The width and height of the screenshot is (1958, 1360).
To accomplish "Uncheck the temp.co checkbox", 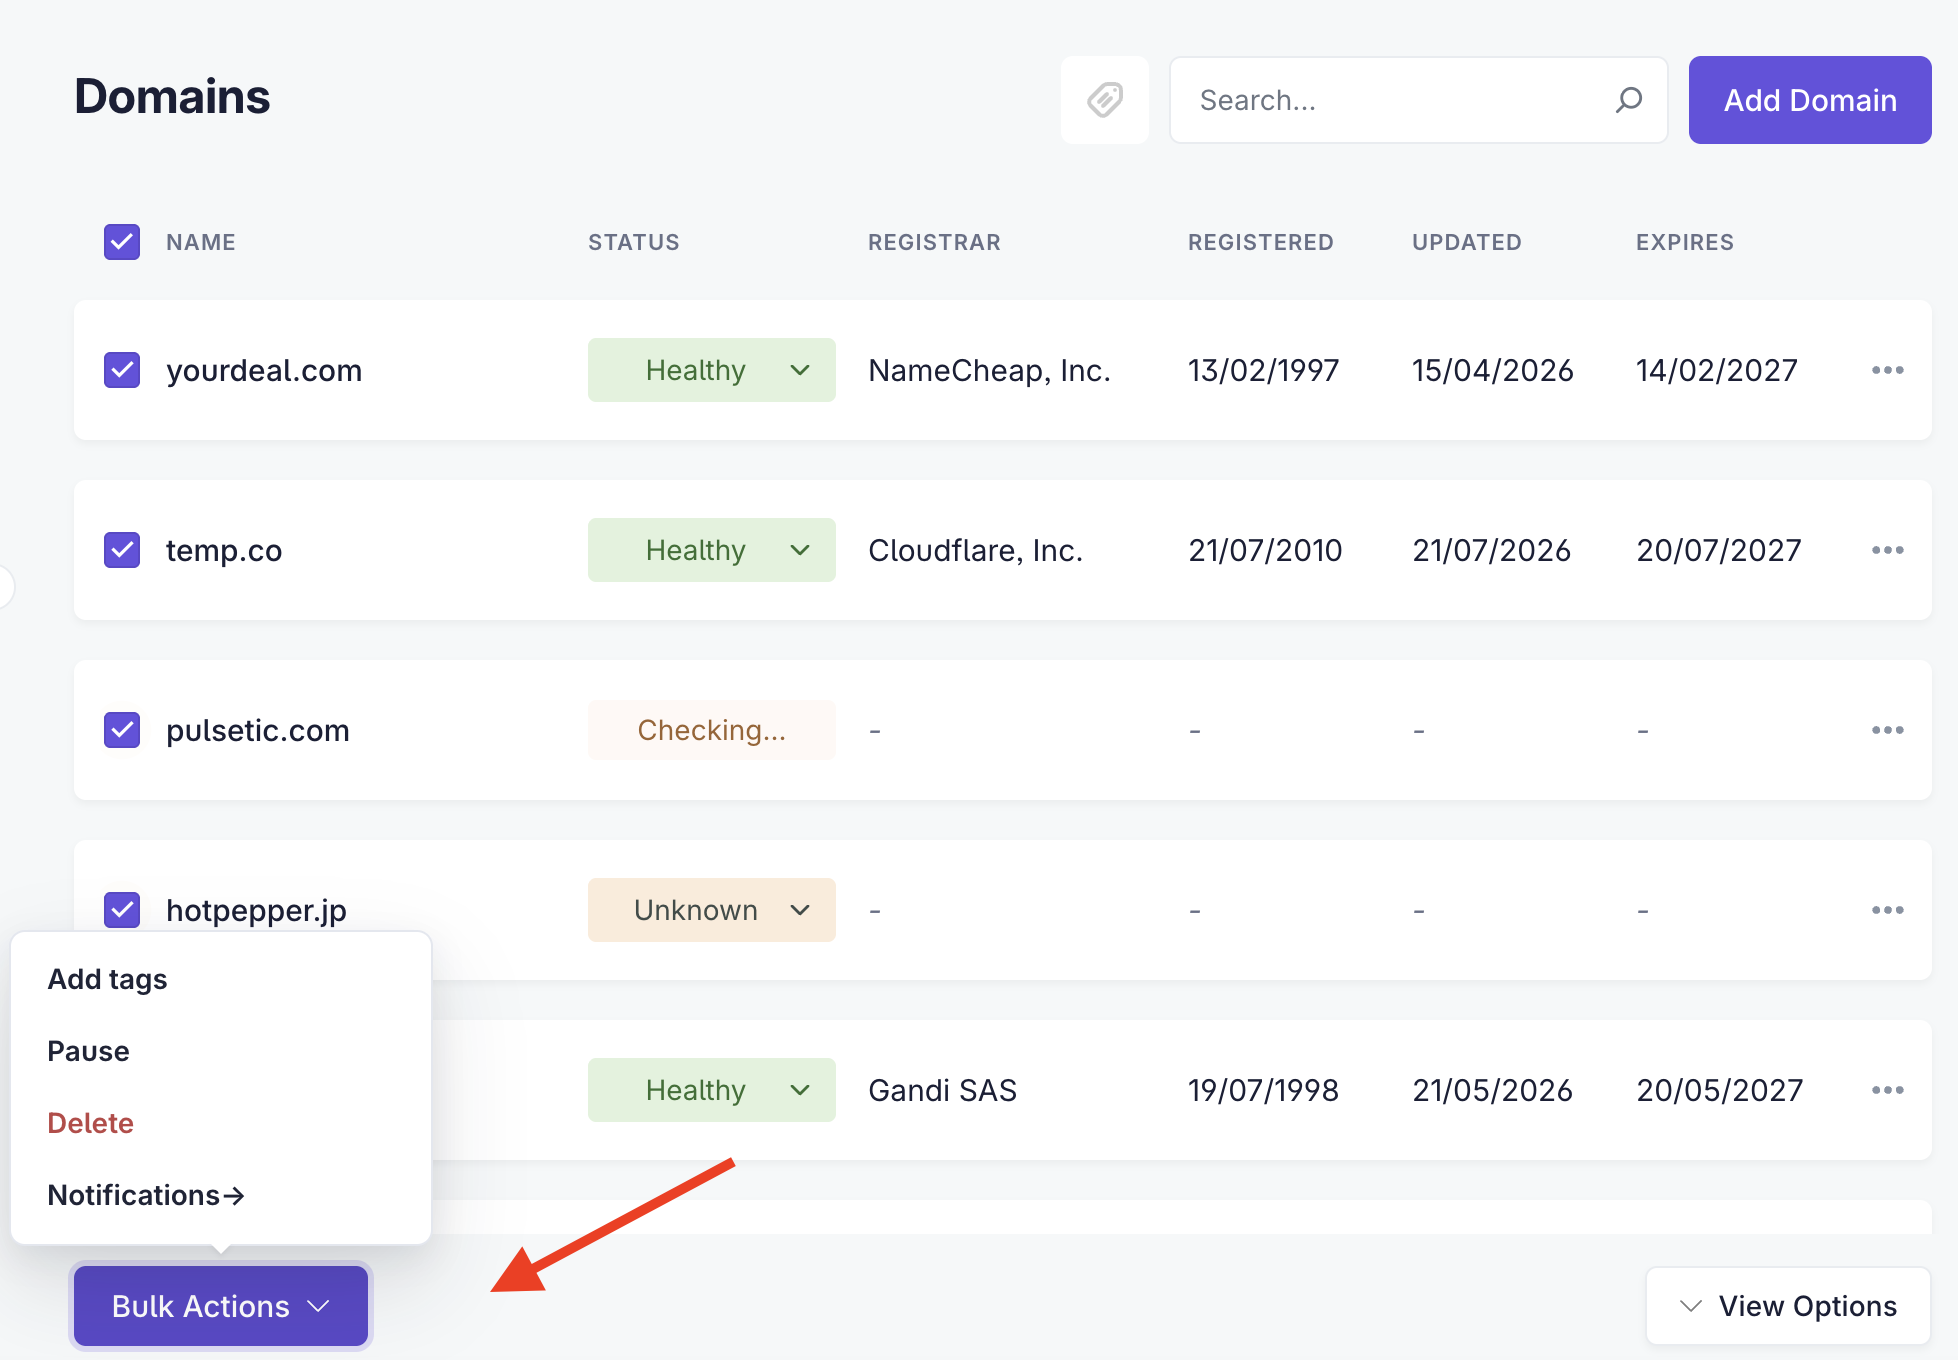I will coord(122,550).
